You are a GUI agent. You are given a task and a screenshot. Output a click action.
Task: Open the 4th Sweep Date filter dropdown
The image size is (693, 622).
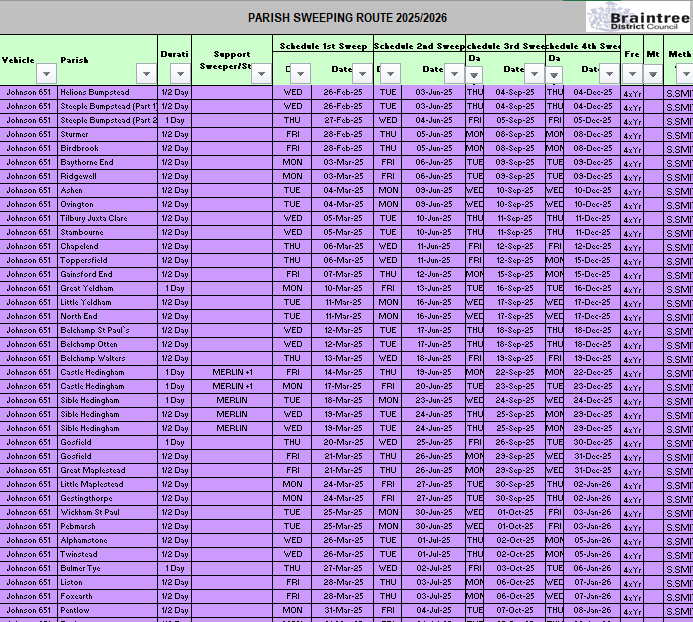[x=609, y=73]
